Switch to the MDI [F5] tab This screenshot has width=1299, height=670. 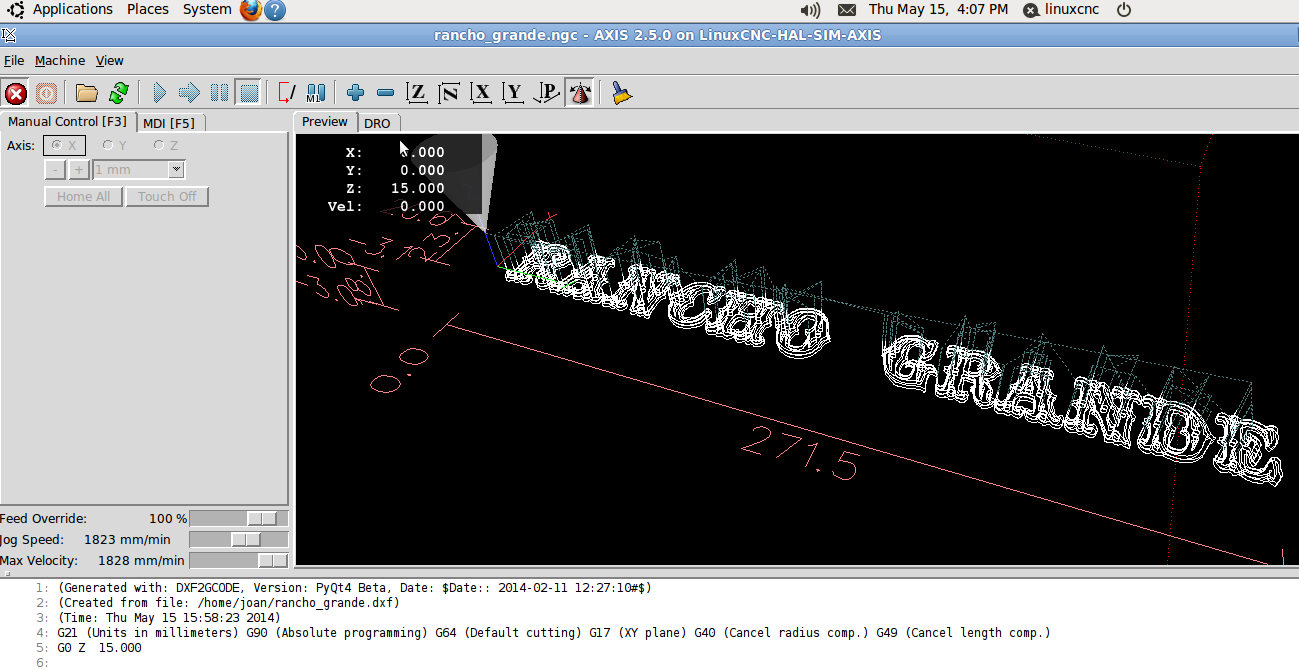[x=168, y=123]
